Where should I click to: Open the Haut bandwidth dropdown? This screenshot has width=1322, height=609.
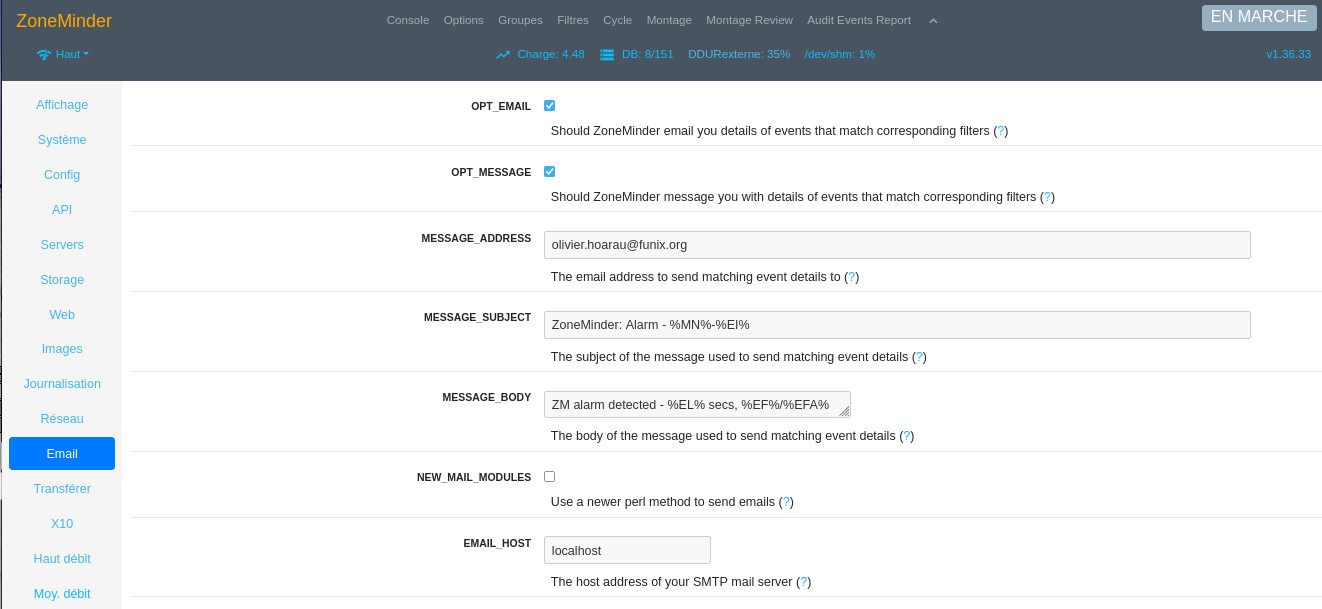coord(72,54)
